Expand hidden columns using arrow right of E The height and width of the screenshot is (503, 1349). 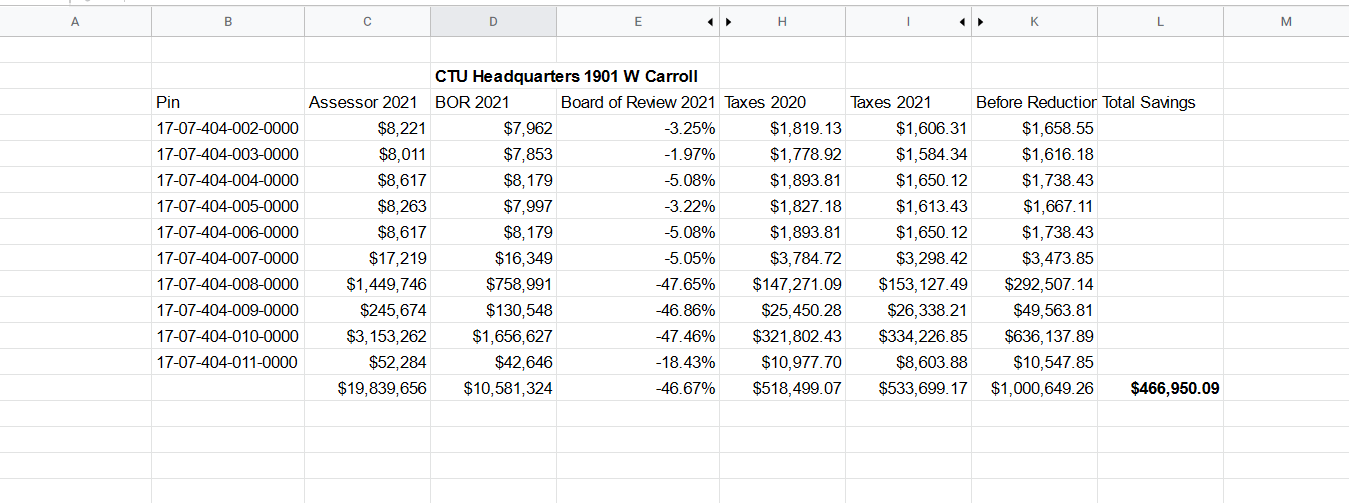710,21
